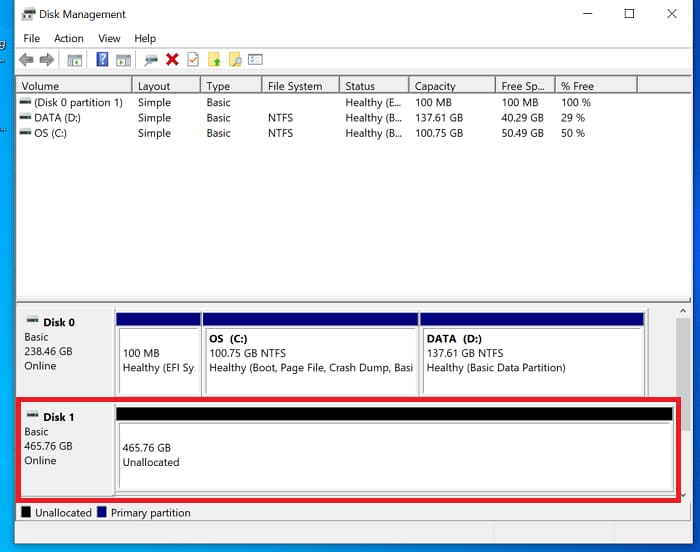Image resolution: width=700 pixels, height=552 pixels.
Task: Open the View menu
Action: pyautogui.click(x=109, y=38)
